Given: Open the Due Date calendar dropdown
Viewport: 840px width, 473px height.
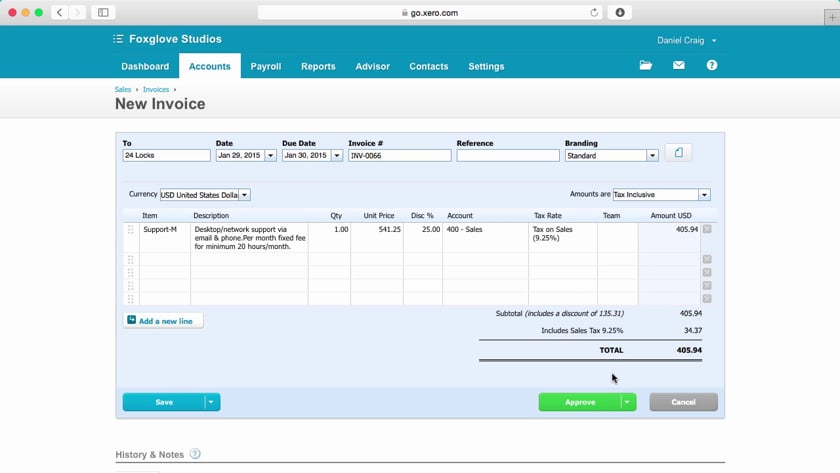Looking at the screenshot, I should click(337, 155).
